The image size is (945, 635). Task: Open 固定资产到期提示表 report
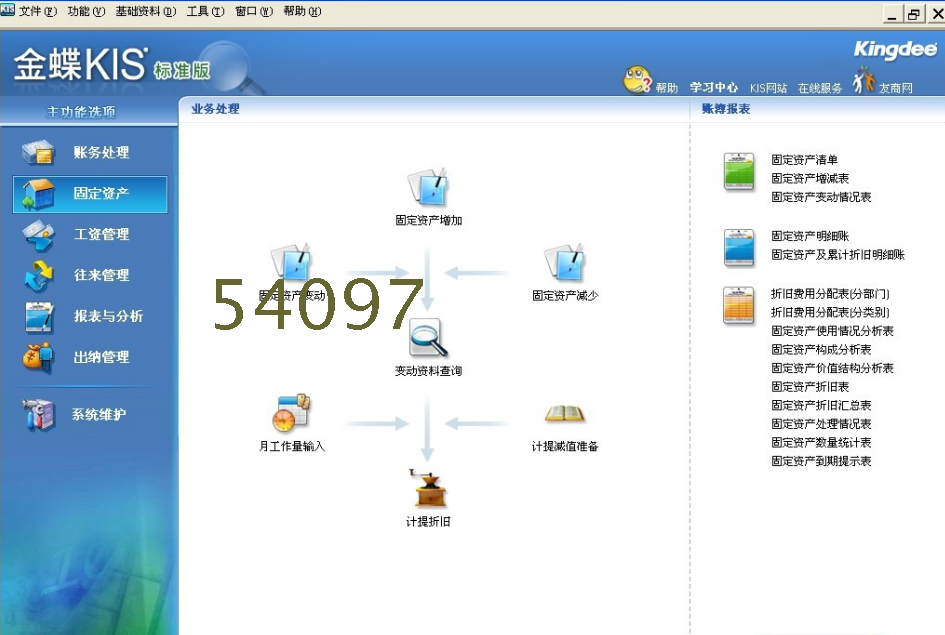pos(821,461)
